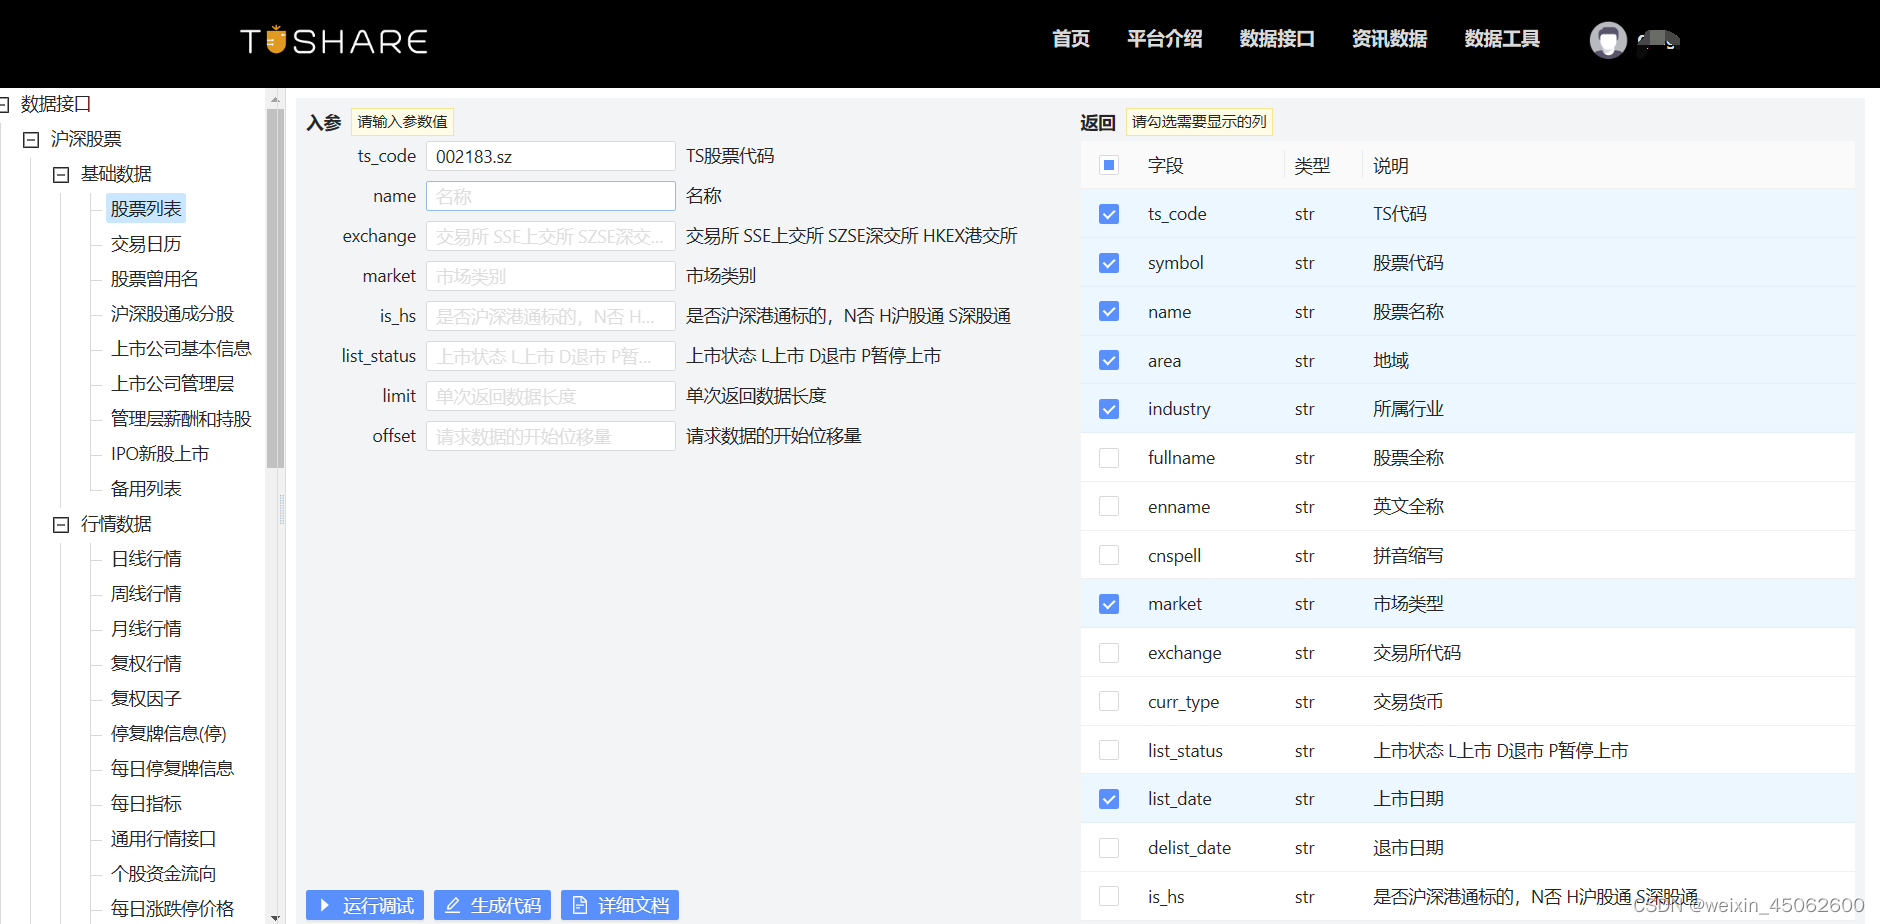Toggle the select-all columns header checkbox
Screen dimensions: 1880x924
tap(1108, 165)
